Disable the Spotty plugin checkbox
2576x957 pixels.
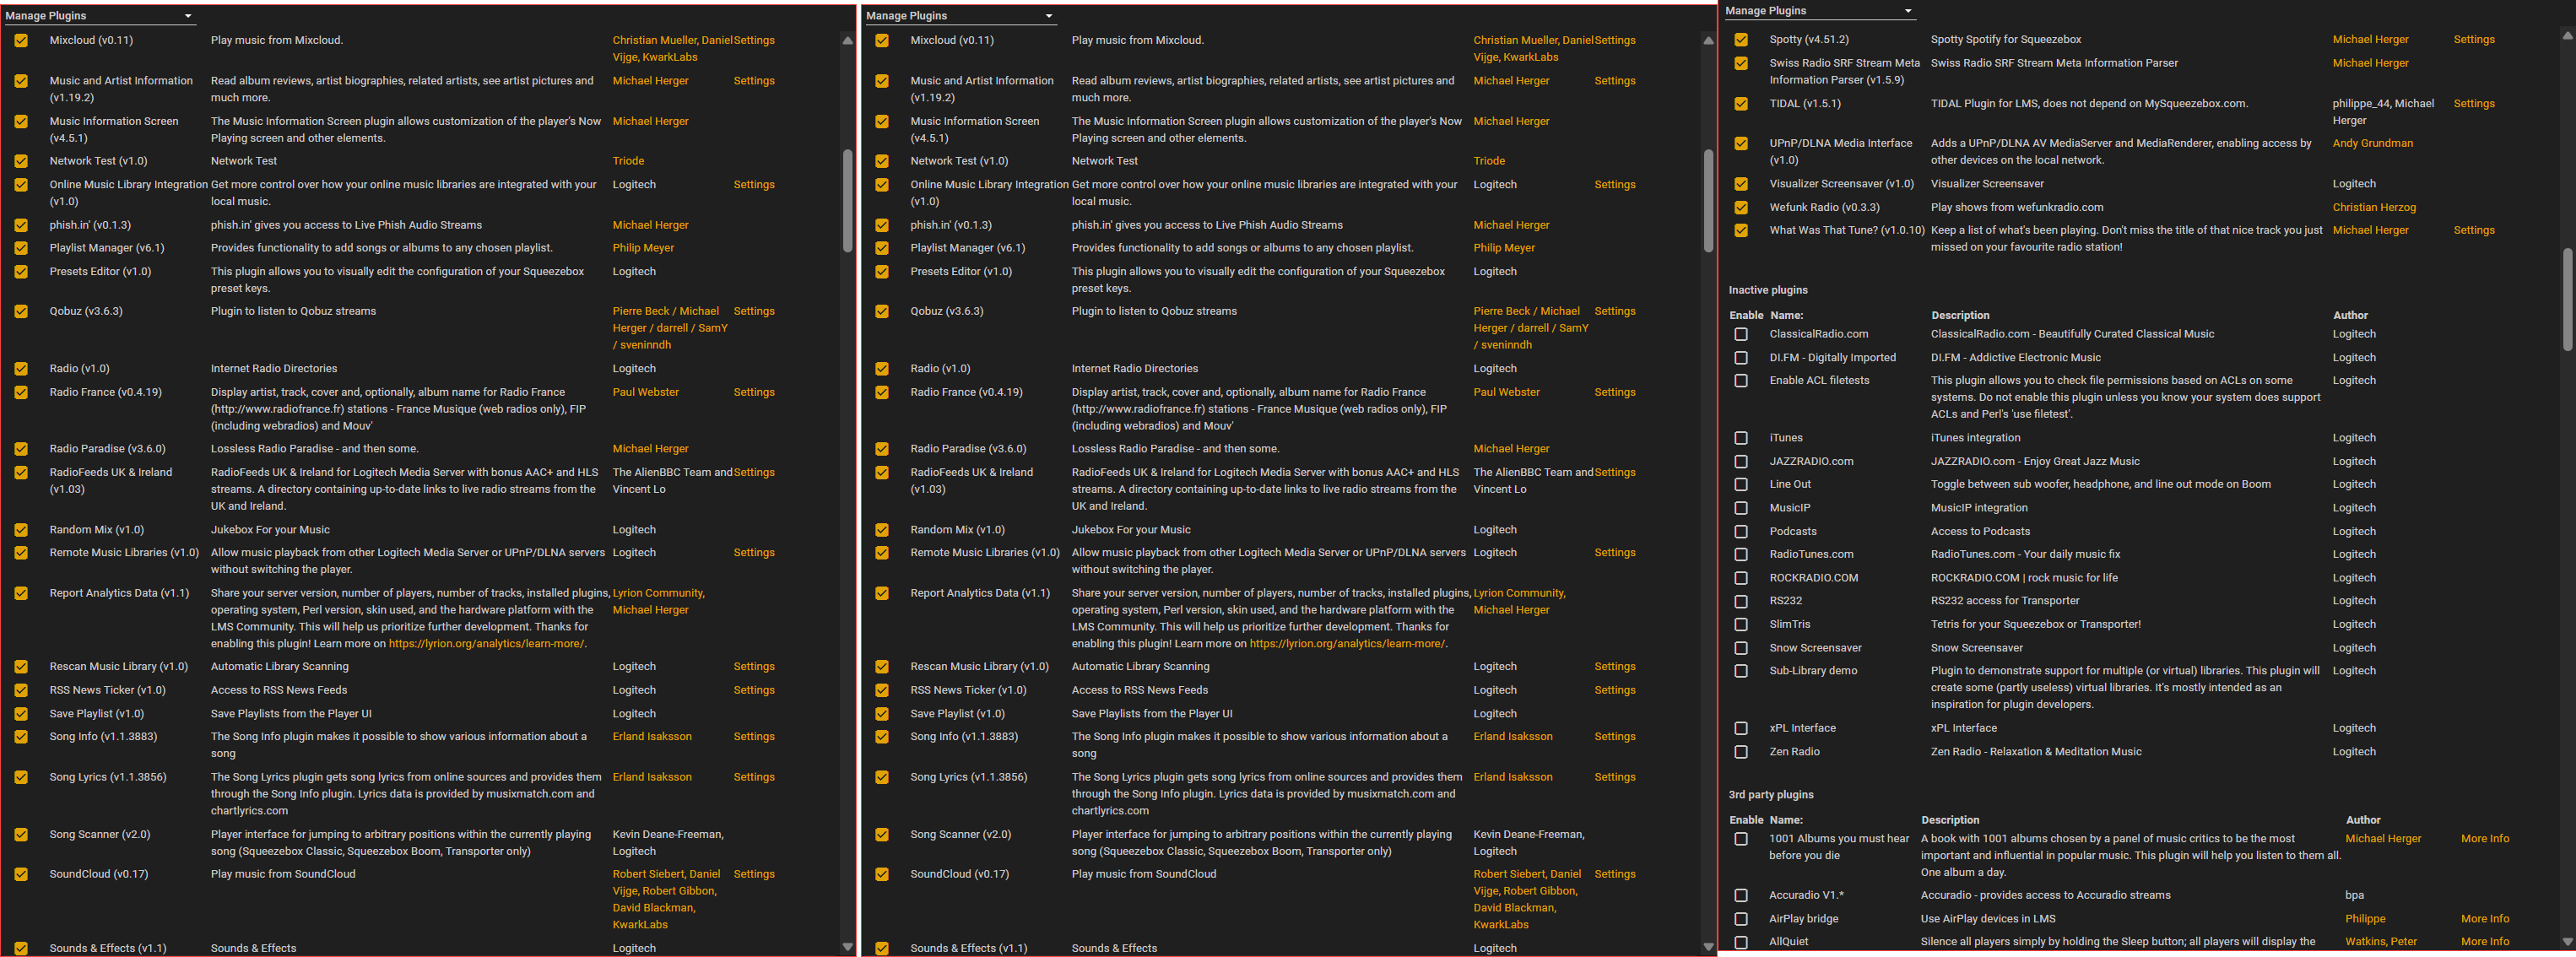tap(1741, 40)
